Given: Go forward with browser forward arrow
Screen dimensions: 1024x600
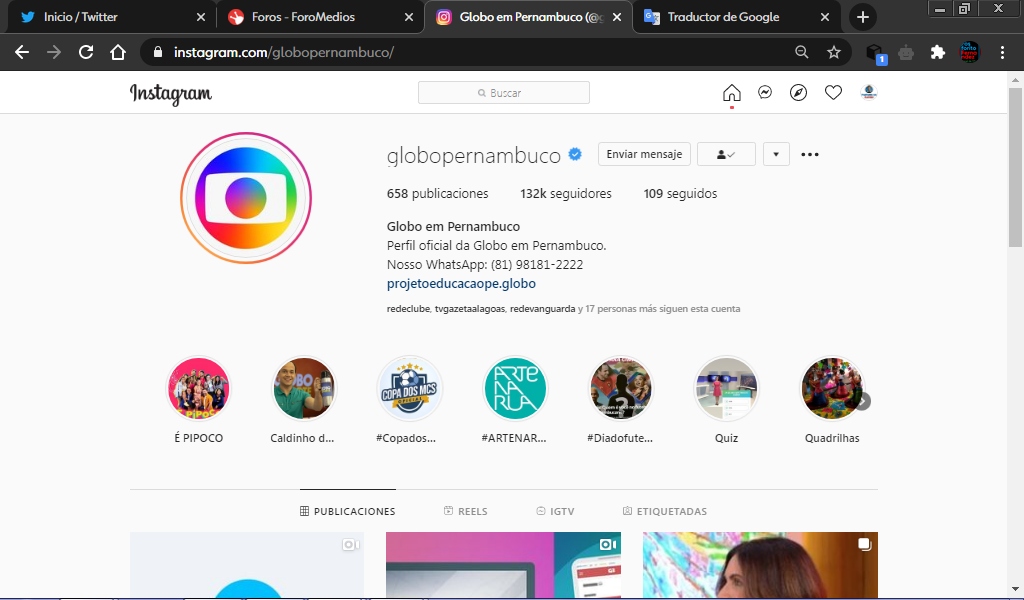Looking at the screenshot, I should [54, 52].
